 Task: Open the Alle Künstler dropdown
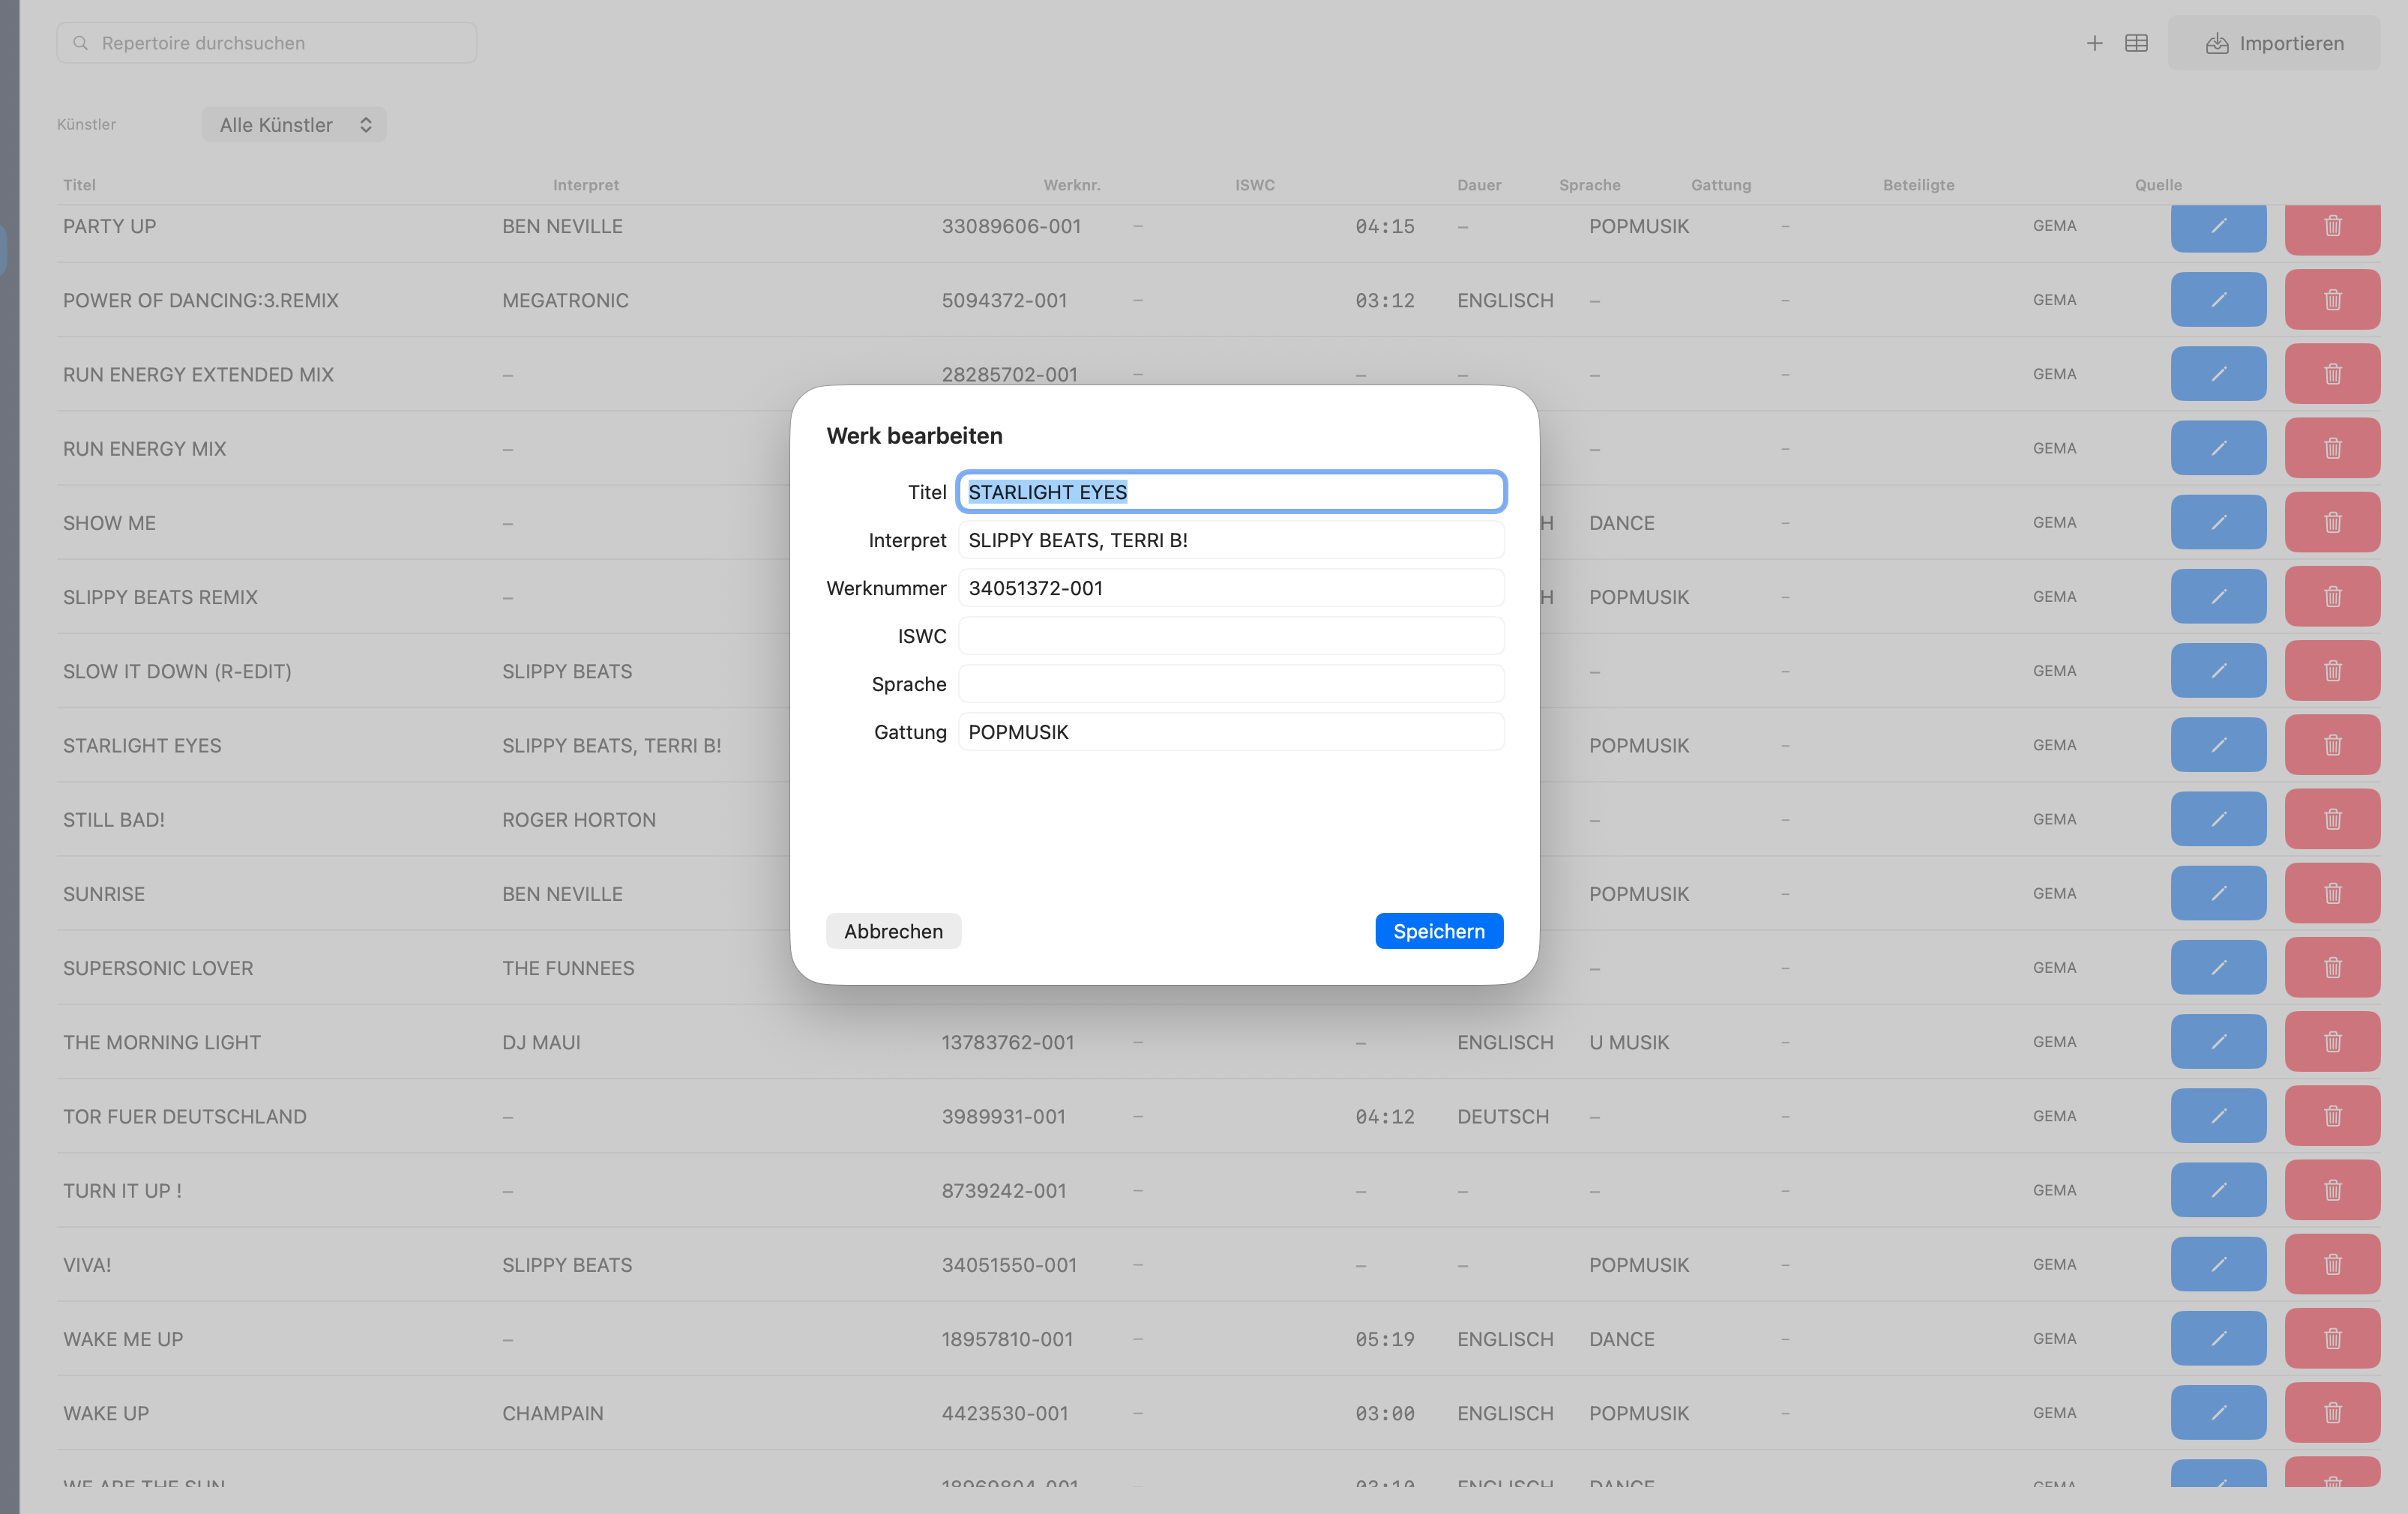[294, 125]
